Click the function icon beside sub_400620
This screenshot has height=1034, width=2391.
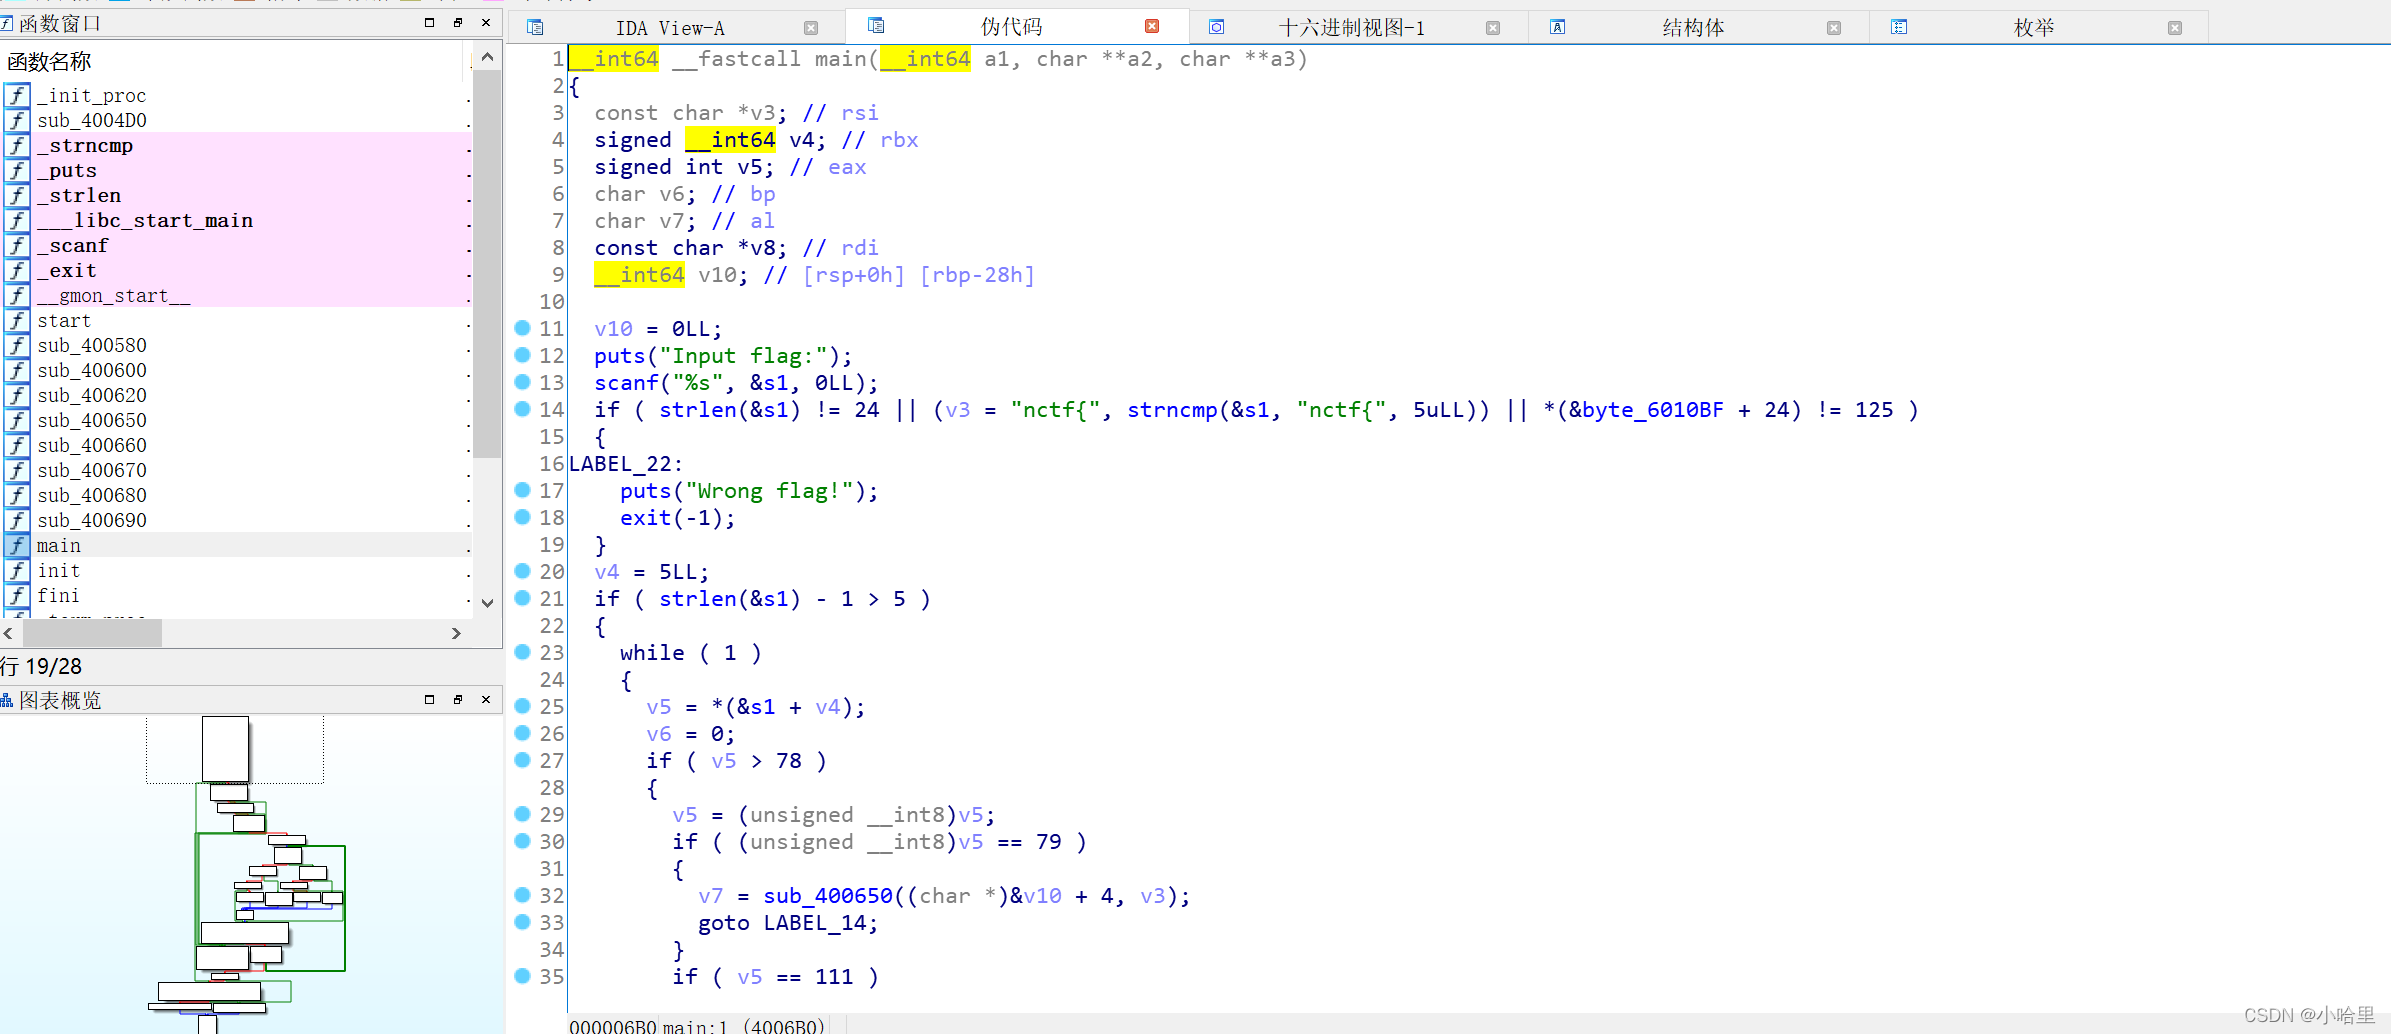[x=17, y=395]
